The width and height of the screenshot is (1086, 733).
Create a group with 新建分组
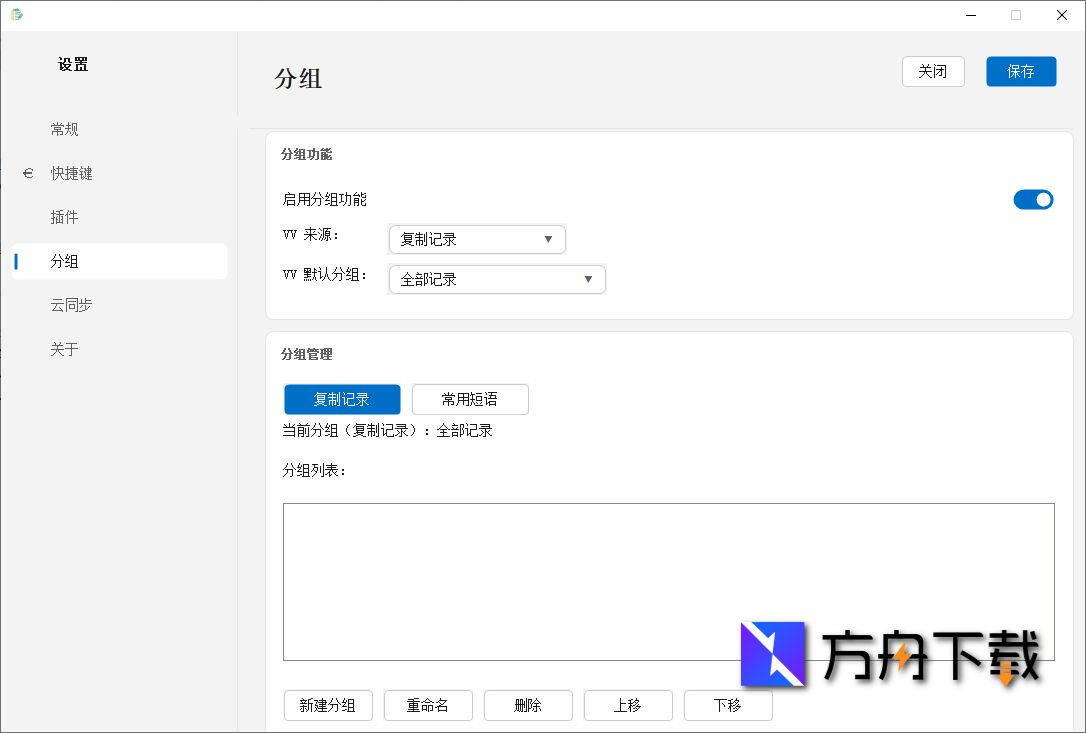(x=328, y=705)
